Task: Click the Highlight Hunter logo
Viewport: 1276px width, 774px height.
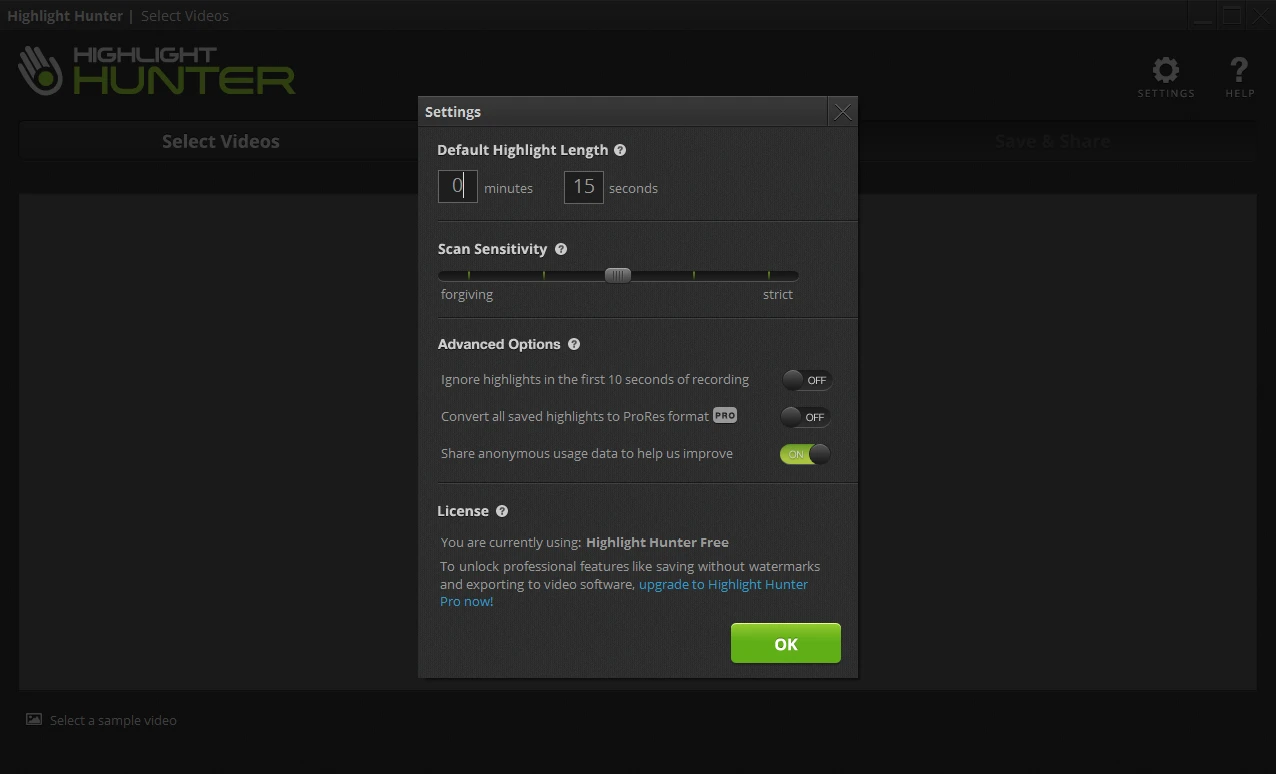Action: coord(157,70)
